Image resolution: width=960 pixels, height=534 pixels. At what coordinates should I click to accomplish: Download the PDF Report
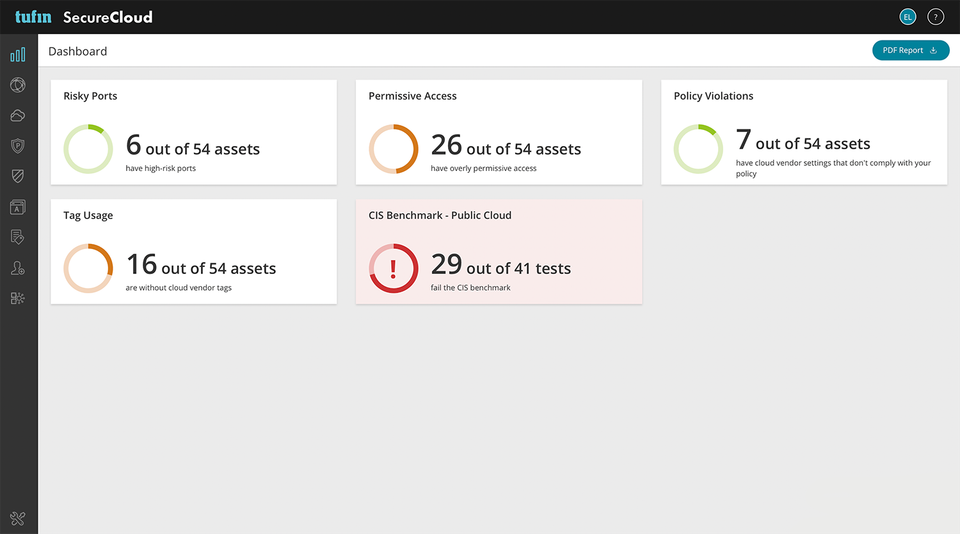[x=910, y=50]
